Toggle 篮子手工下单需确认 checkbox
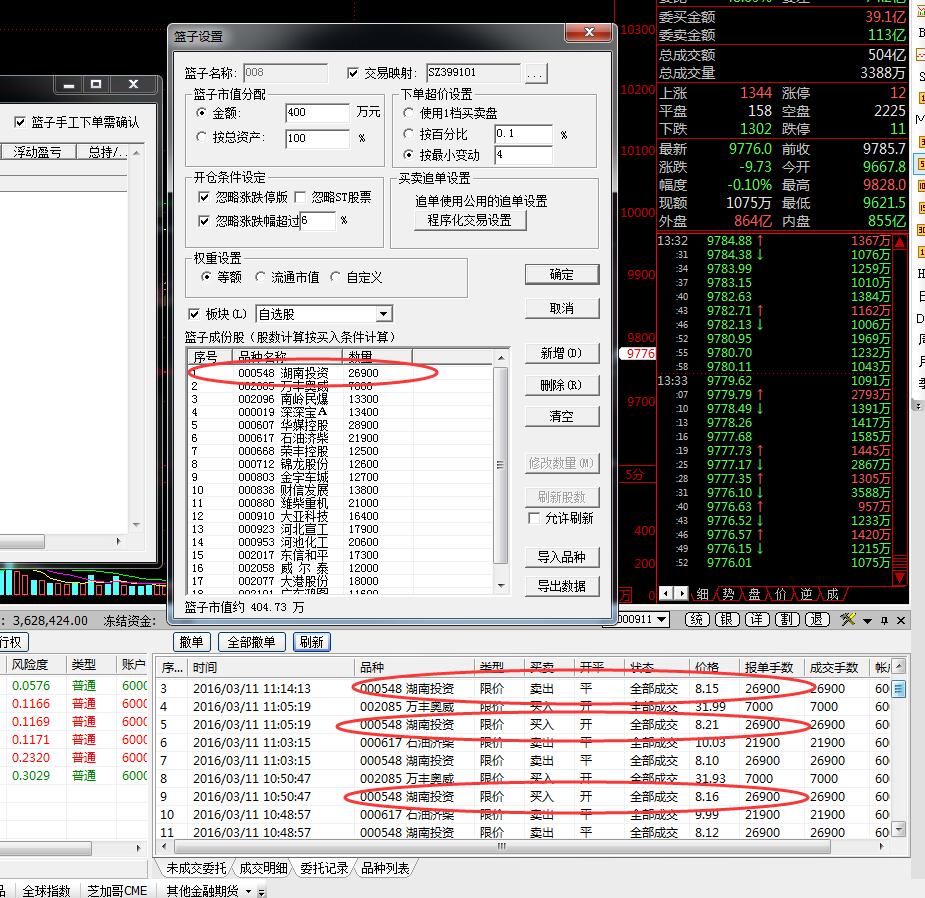Viewport: 925px width, 898px height. (20, 122)
